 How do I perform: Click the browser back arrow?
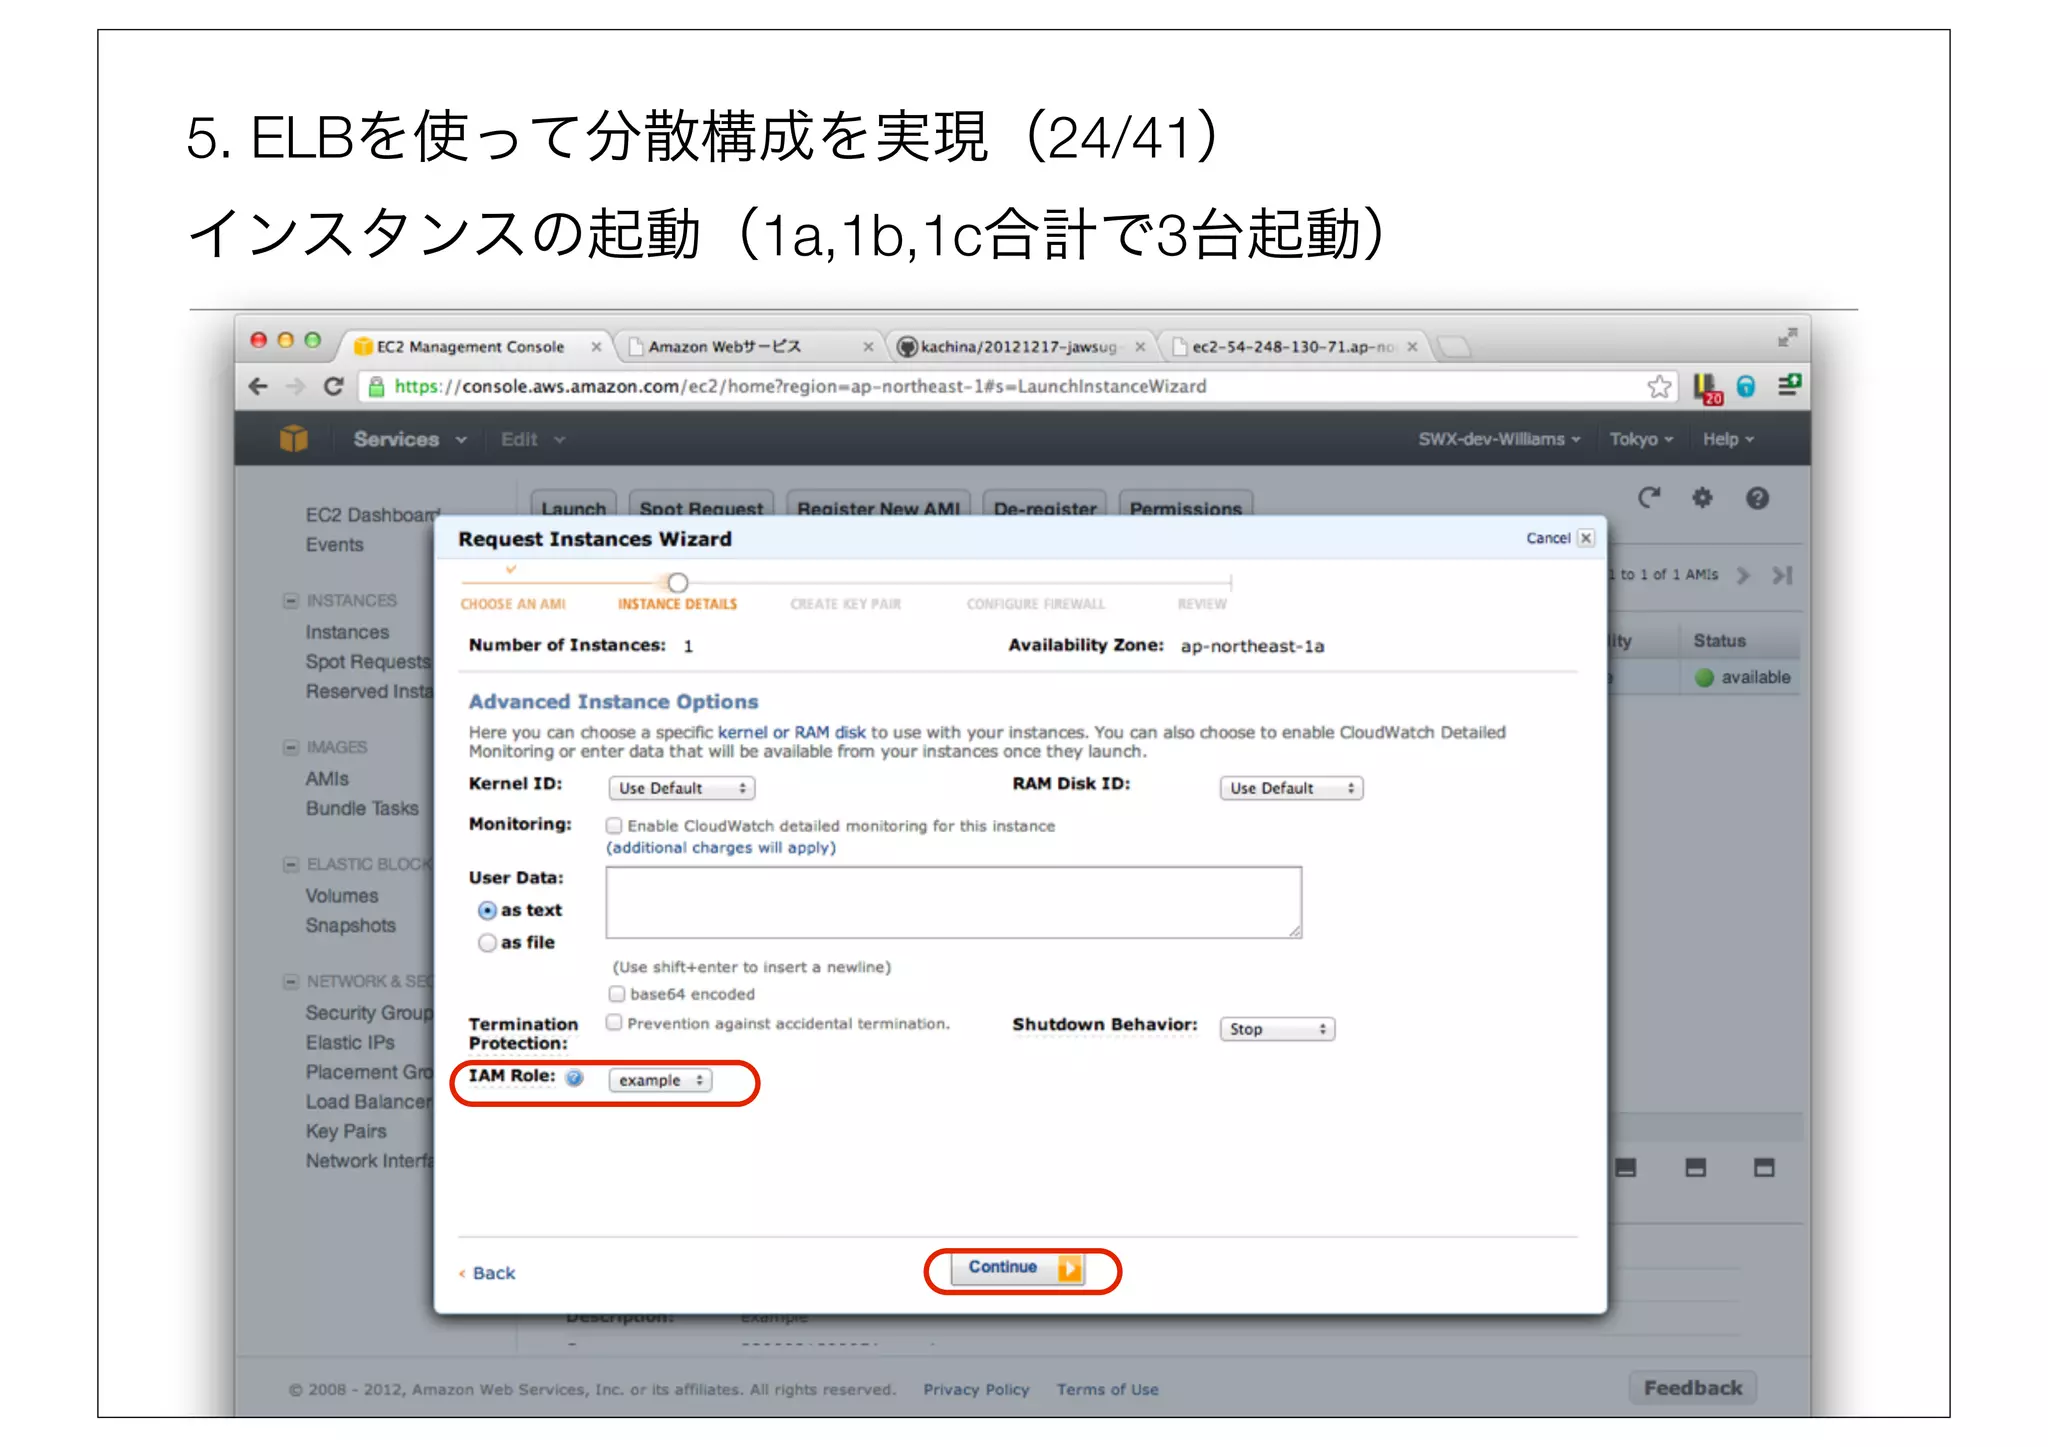(x=259, y=387)
